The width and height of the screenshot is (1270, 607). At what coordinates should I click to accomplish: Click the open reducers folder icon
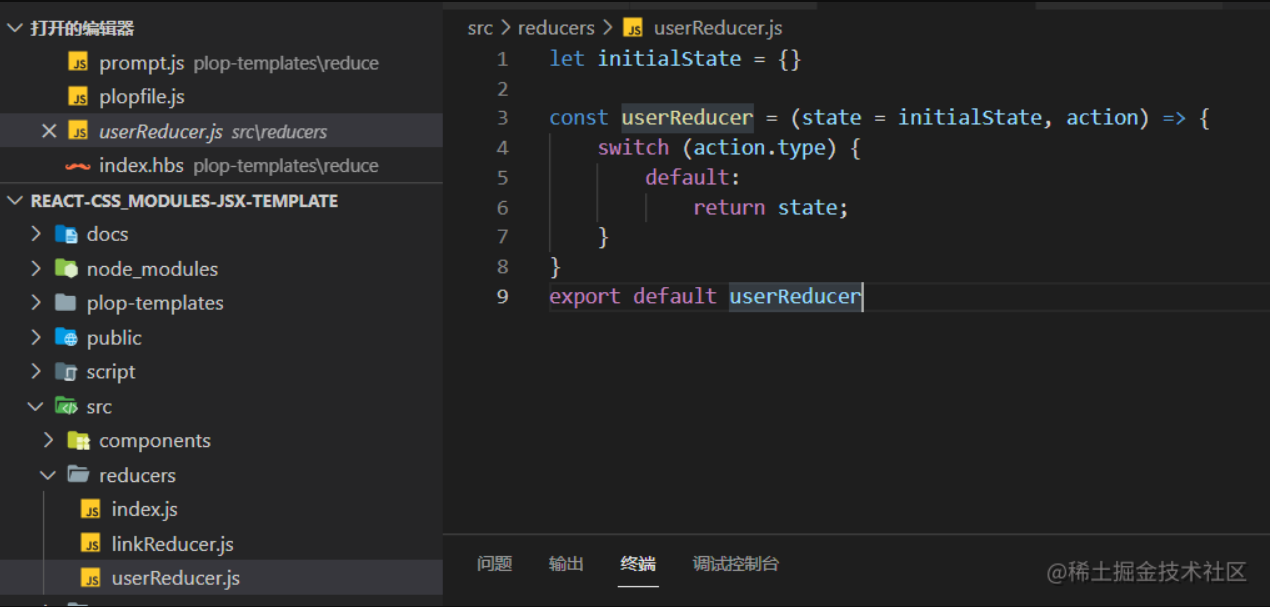point(78,474)
